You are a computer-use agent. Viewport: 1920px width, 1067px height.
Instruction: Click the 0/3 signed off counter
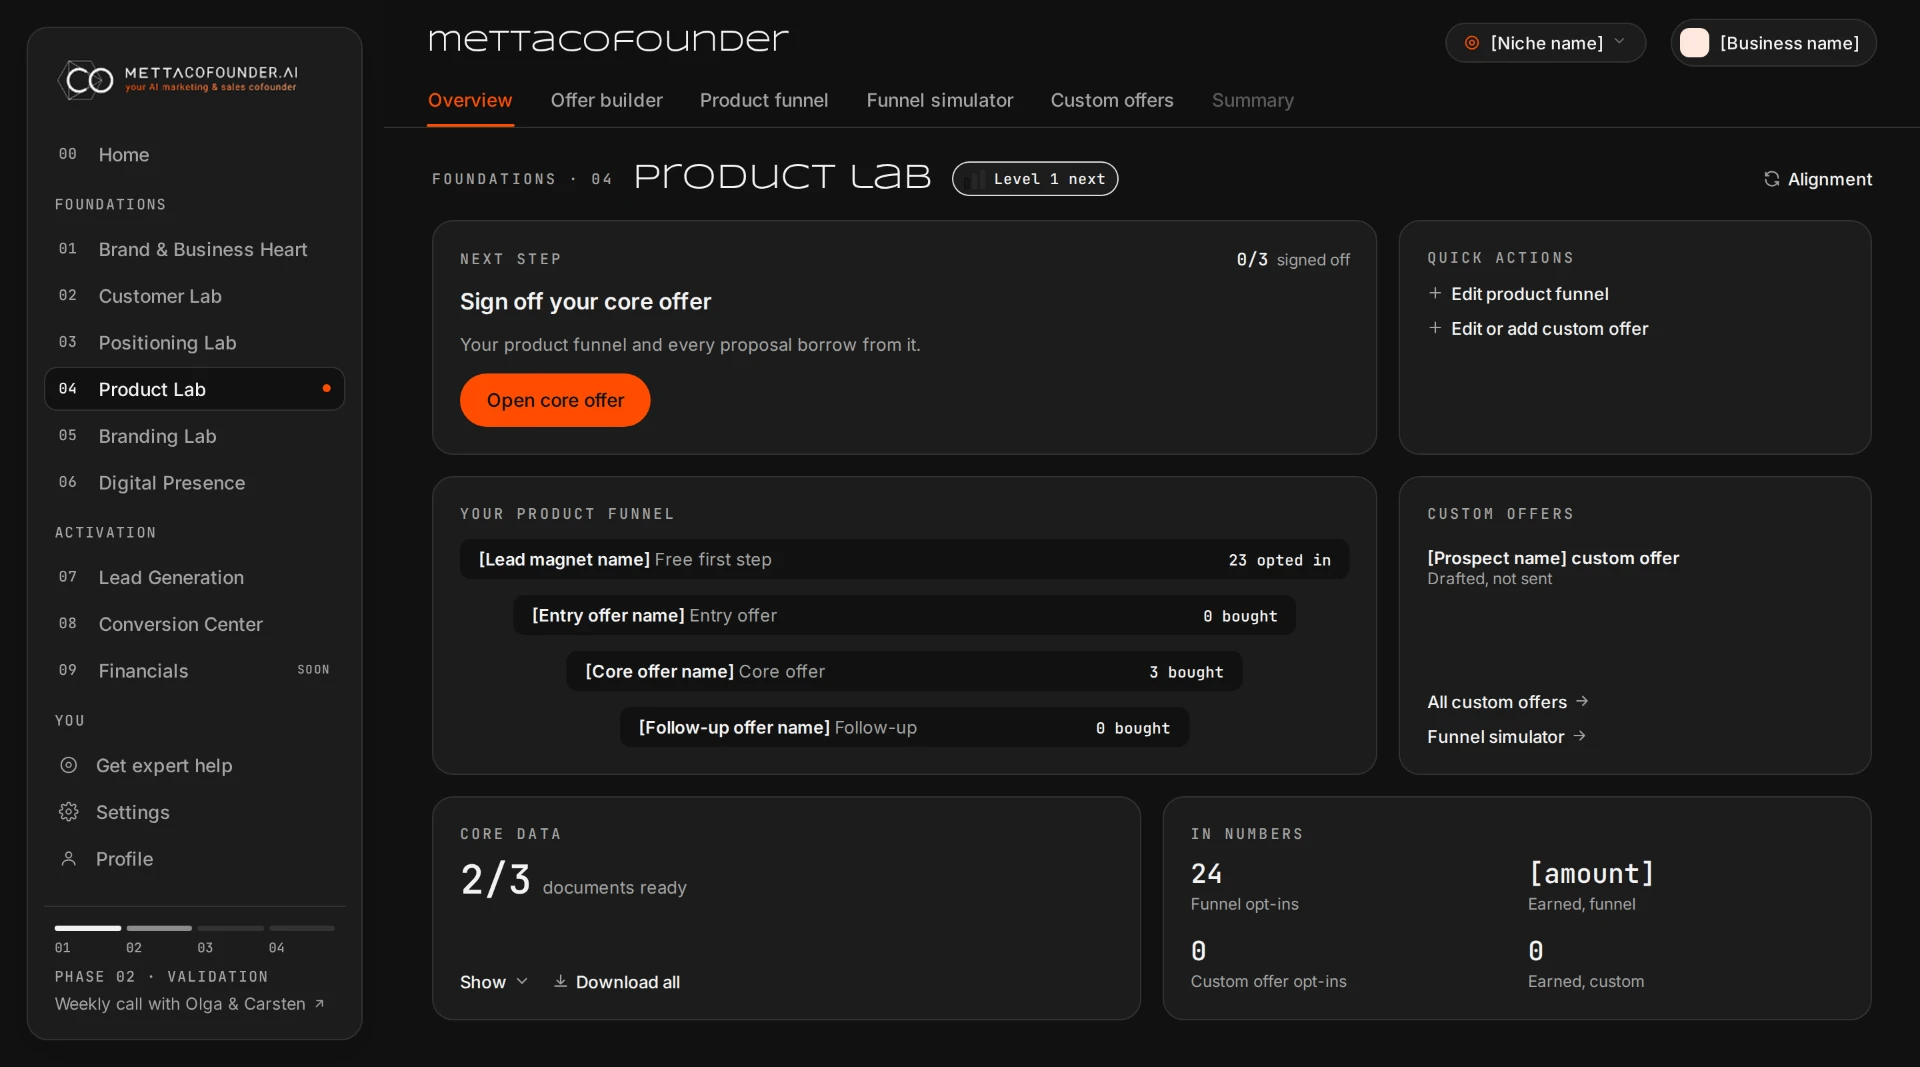pos(1293,260)
